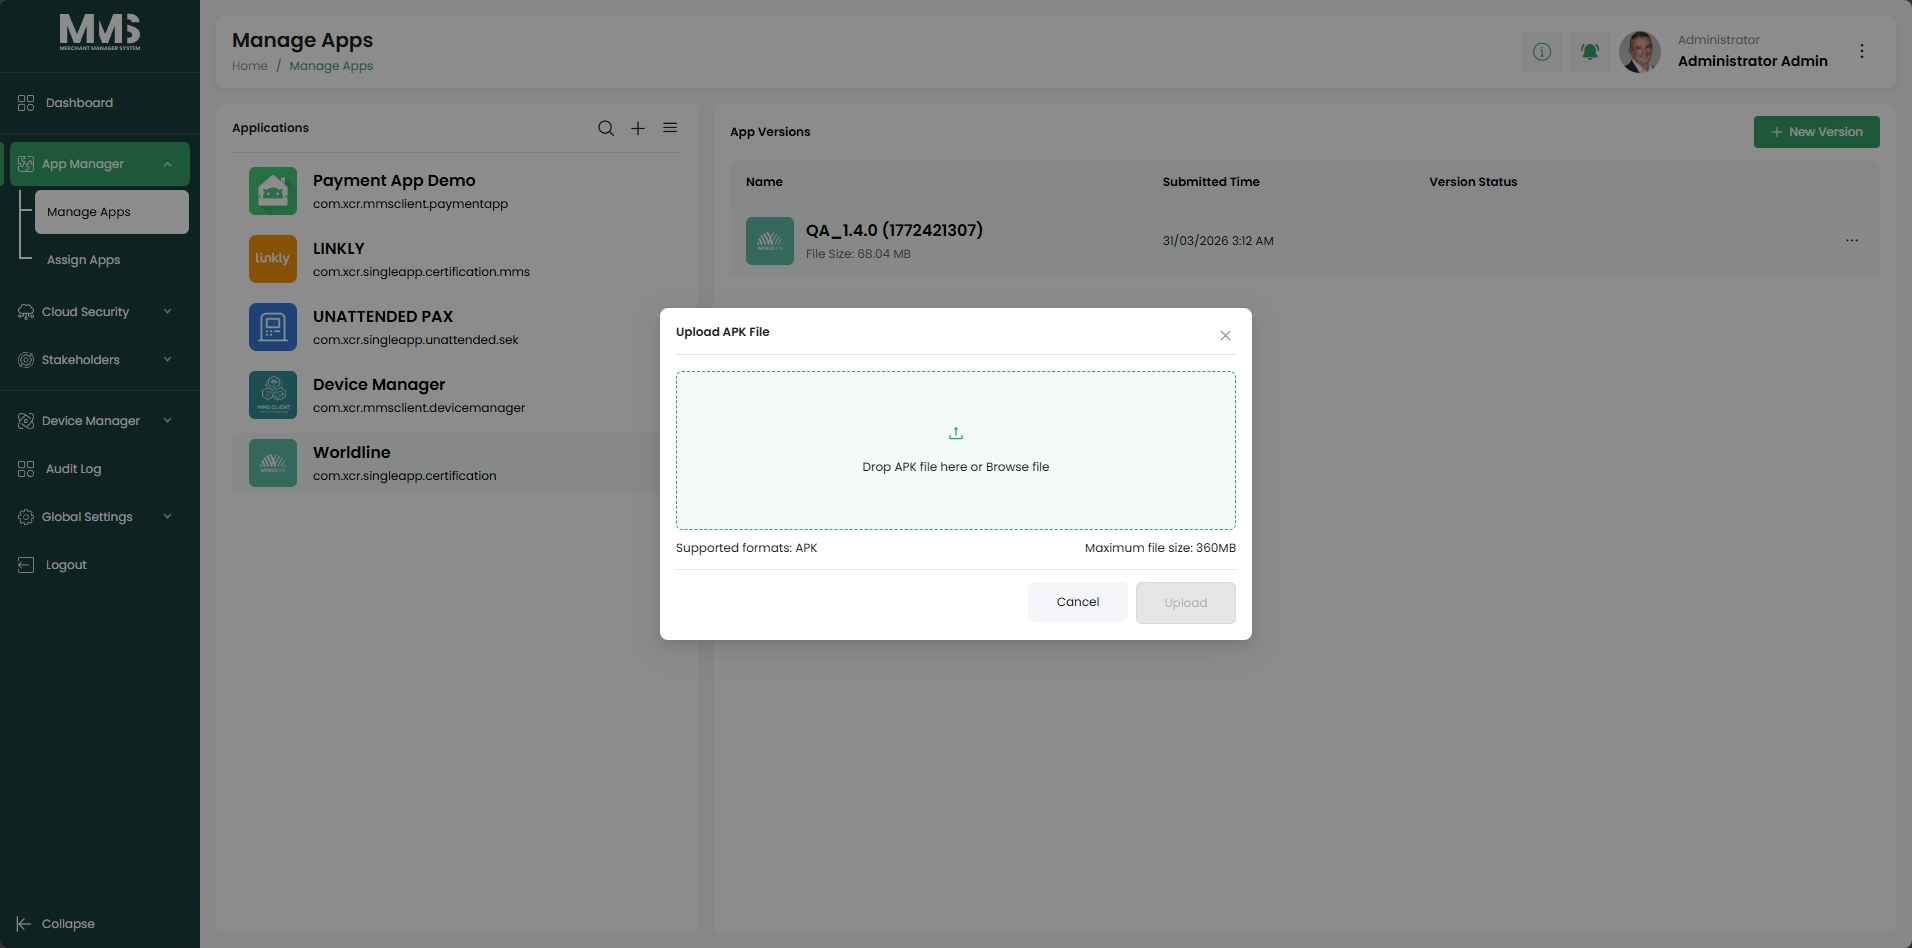
Task: Click the Logout door icon
Action: tap(26, 565)
